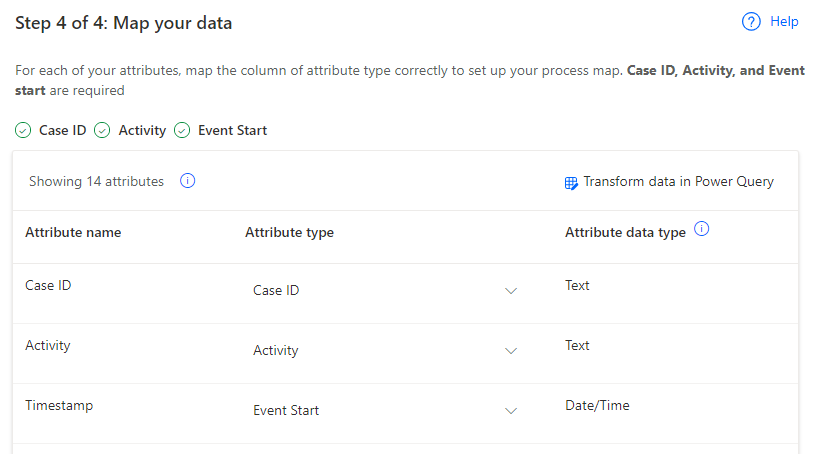Open the Help link text
The image size is (816, 454).
pos(784,22)
